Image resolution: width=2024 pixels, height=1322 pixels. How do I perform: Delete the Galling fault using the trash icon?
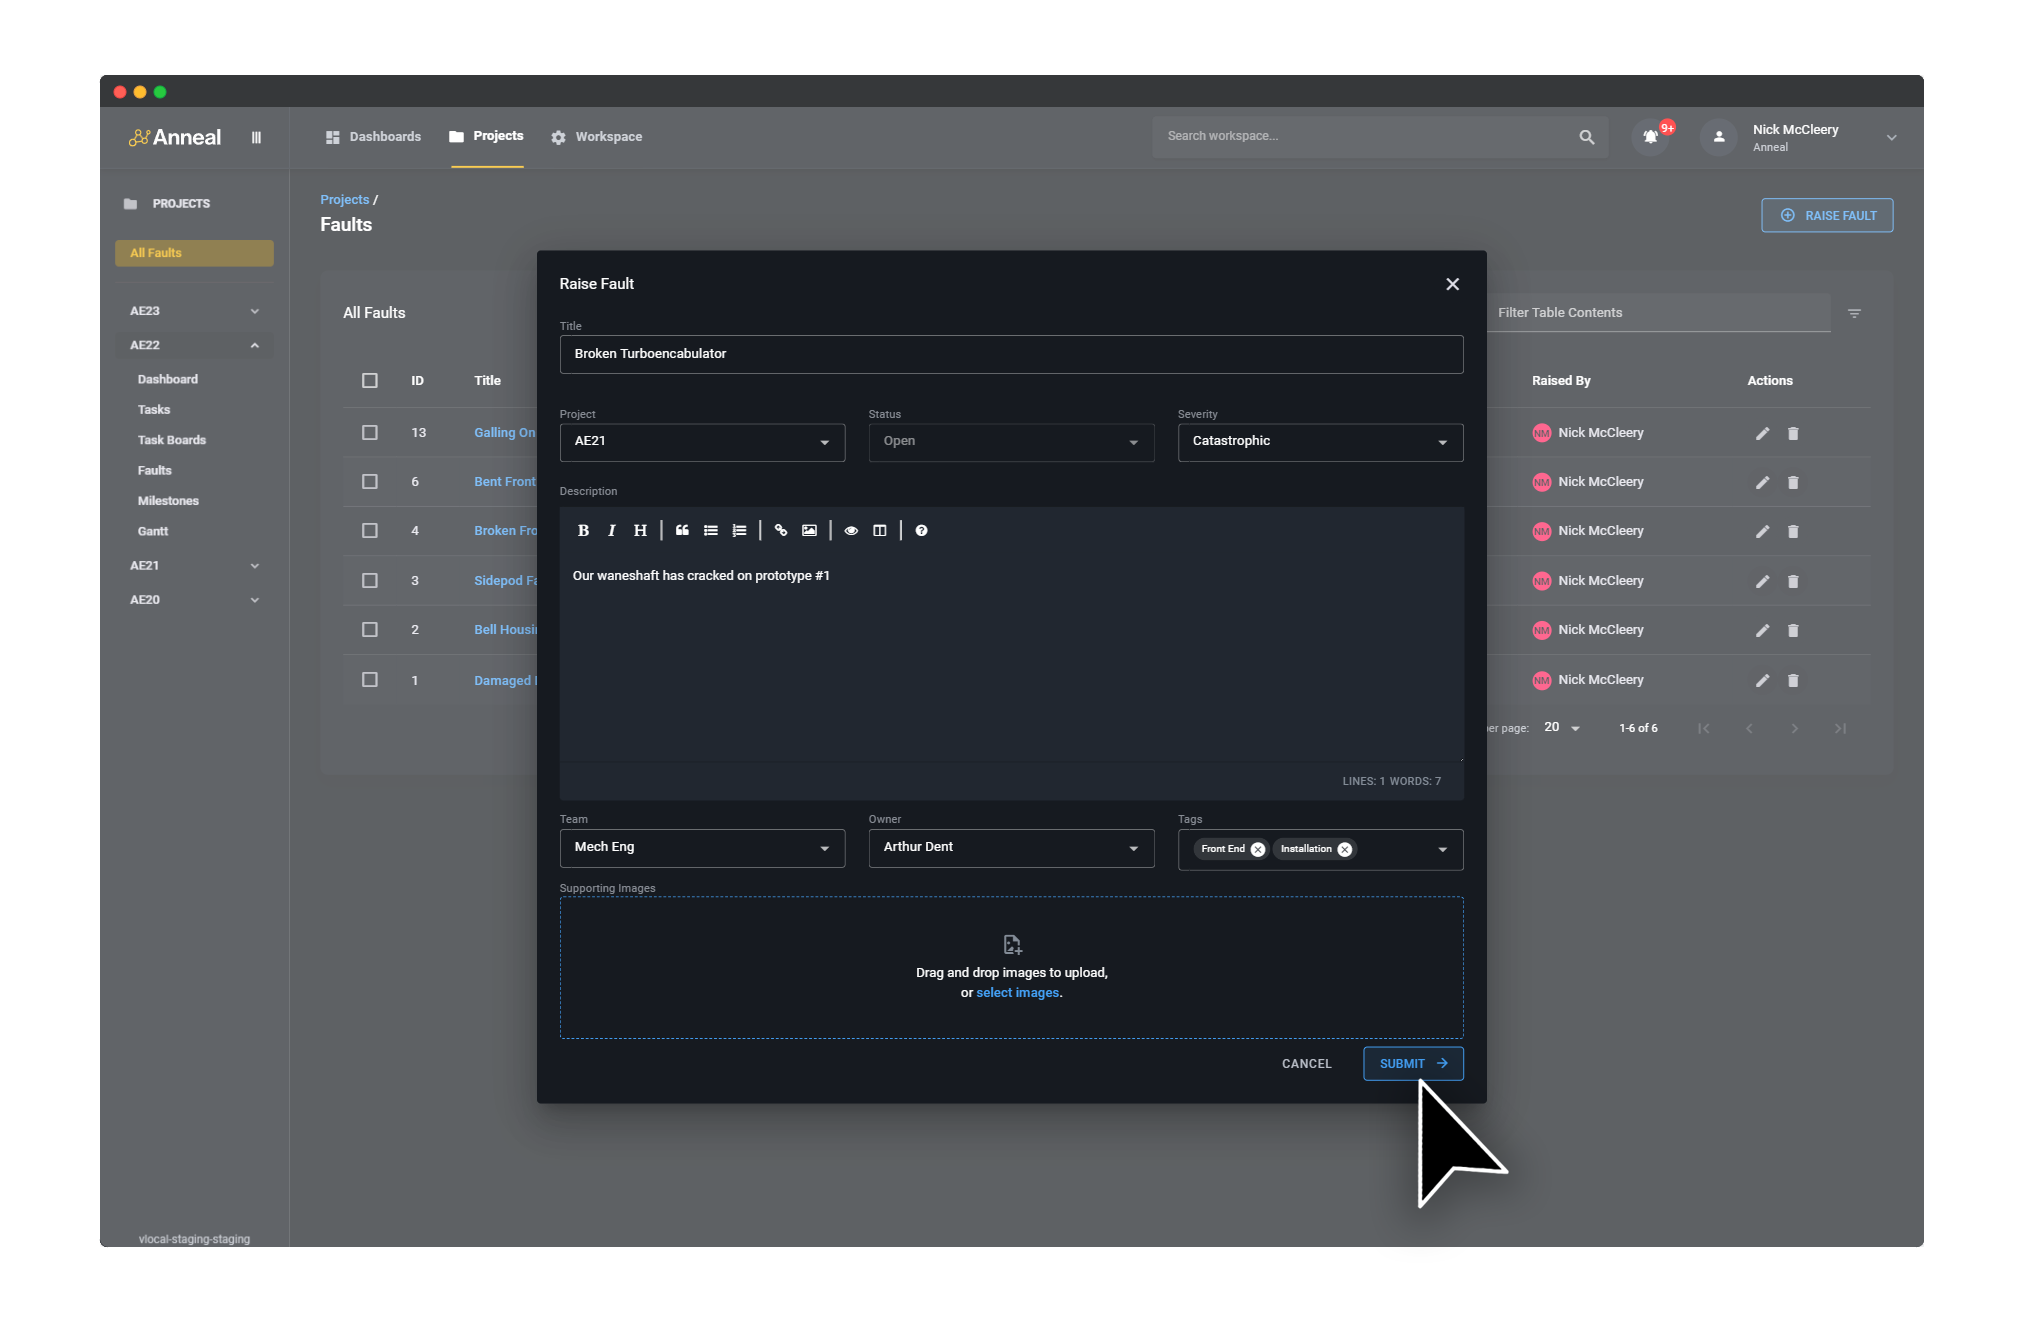[x=1793, y=433]
